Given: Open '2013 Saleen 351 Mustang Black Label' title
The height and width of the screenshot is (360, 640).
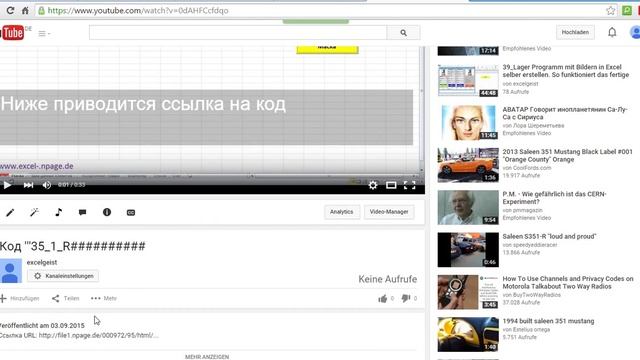Looking at the screenshot, I should coord(567,156).
